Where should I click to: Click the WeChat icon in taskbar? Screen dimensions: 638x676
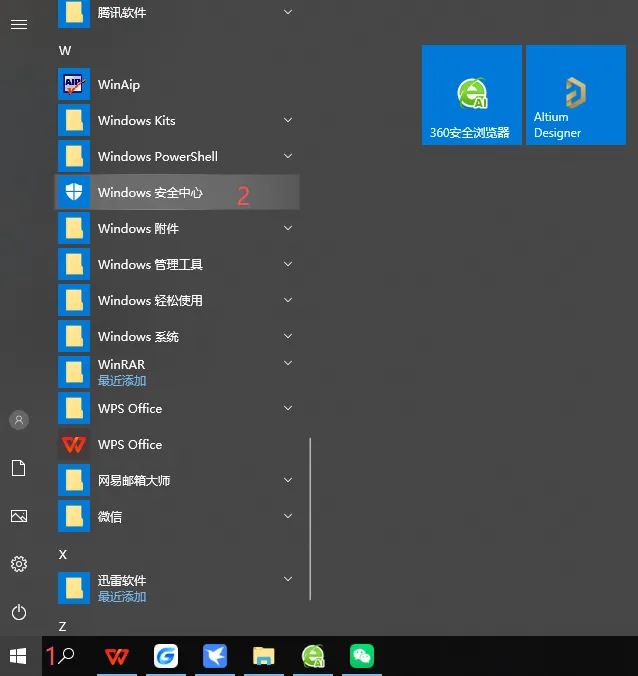tap(362, 656)
